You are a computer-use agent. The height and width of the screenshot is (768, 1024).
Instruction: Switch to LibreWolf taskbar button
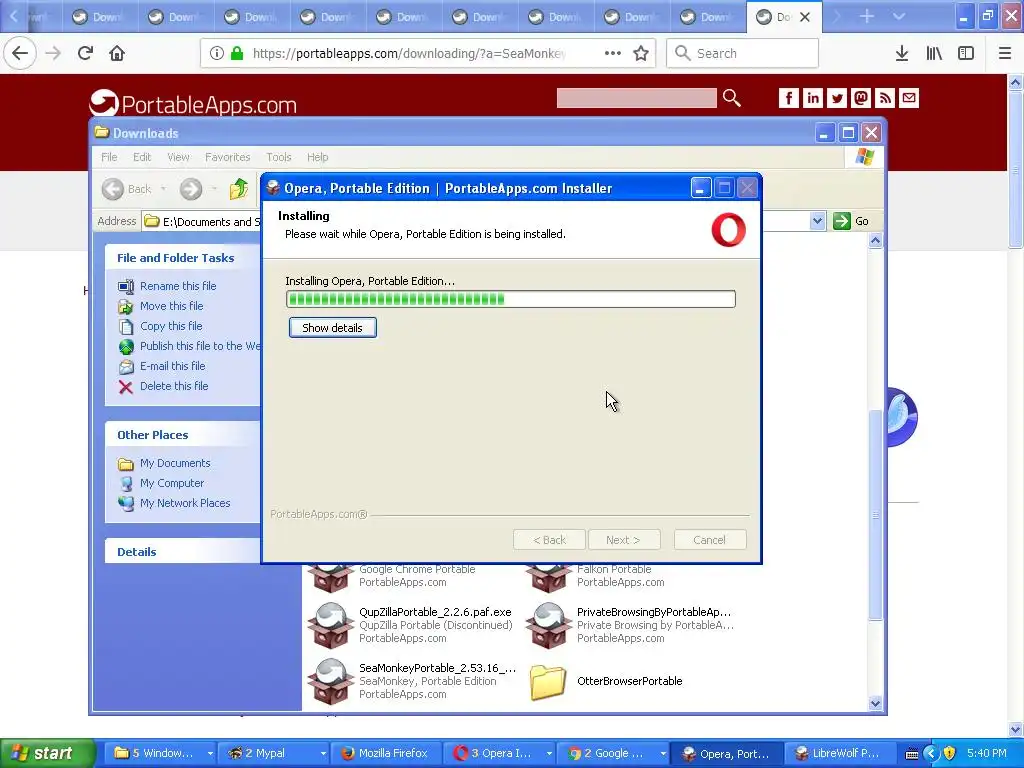838,753
